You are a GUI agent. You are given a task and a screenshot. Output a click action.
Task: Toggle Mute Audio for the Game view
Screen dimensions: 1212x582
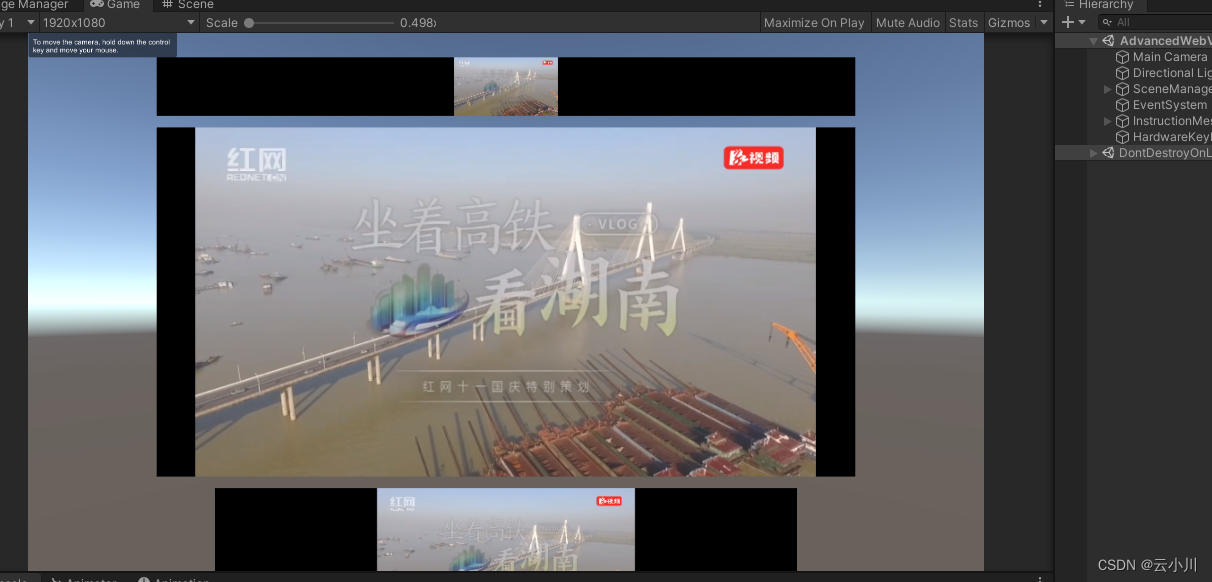tap(908, 22)
